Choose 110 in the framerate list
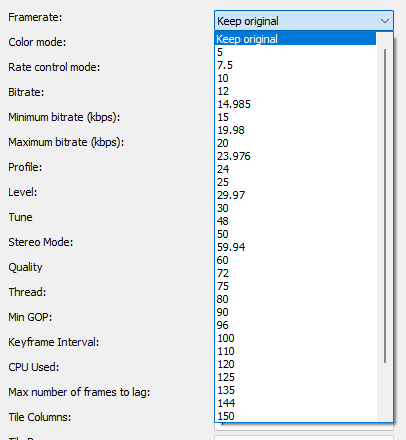This screenshot has width=406, height=440. (x=295, y=351)
